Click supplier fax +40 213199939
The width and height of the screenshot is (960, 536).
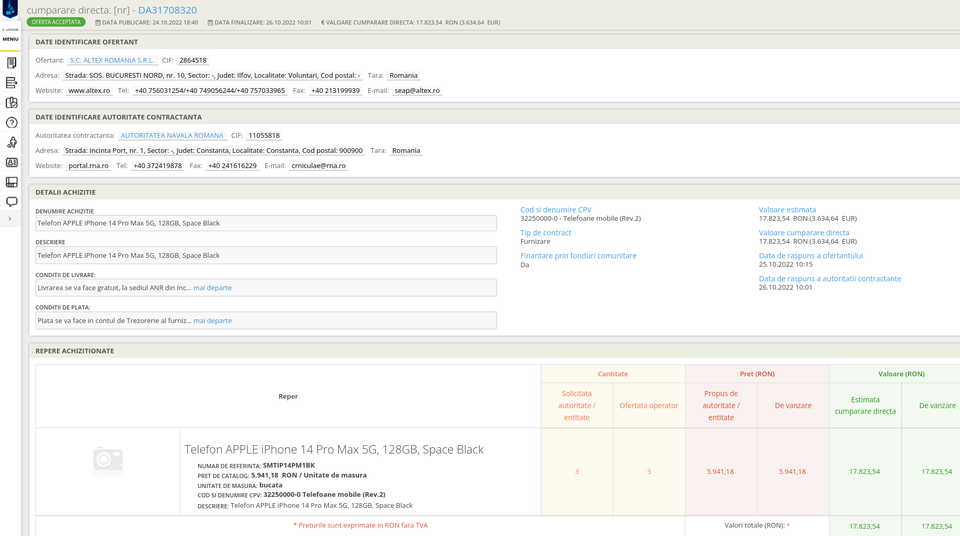(336, 91)
